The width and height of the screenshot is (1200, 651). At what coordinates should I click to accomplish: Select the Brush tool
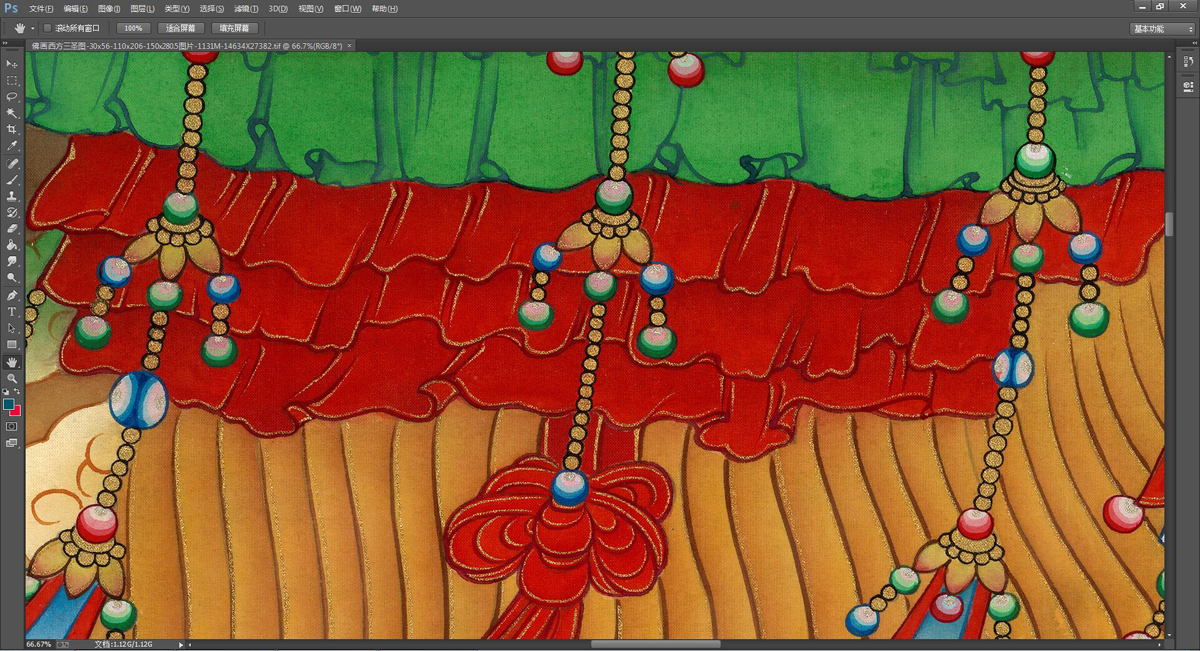click(12, 180)
